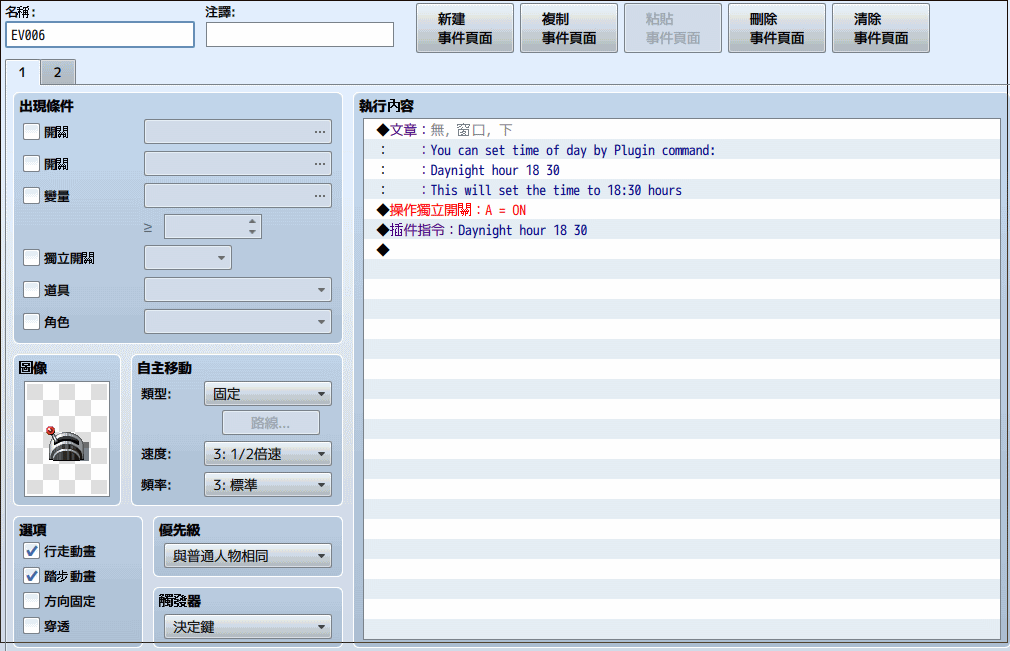The height and width of the screenshot is (651, 1010).
Task: Enable the 道具 condition checkbox
Action: [32, 289]
